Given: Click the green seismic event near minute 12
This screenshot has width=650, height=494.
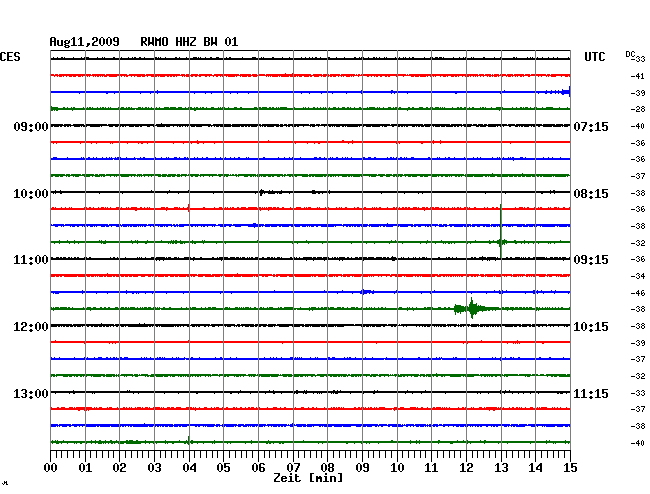Looking at the screenshot, I should [x=473, y=309].
